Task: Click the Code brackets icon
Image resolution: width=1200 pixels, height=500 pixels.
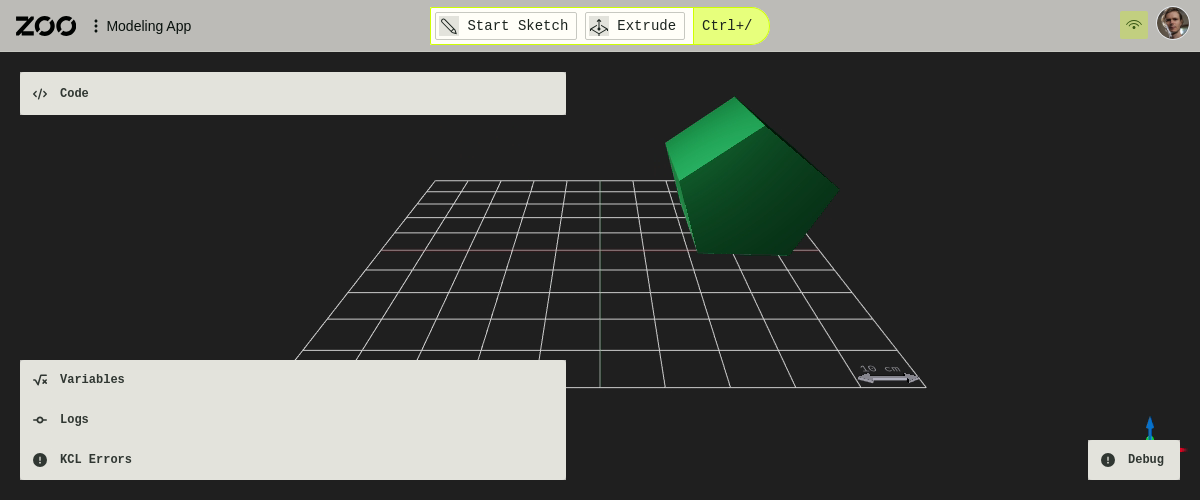Action: [40, 94]
